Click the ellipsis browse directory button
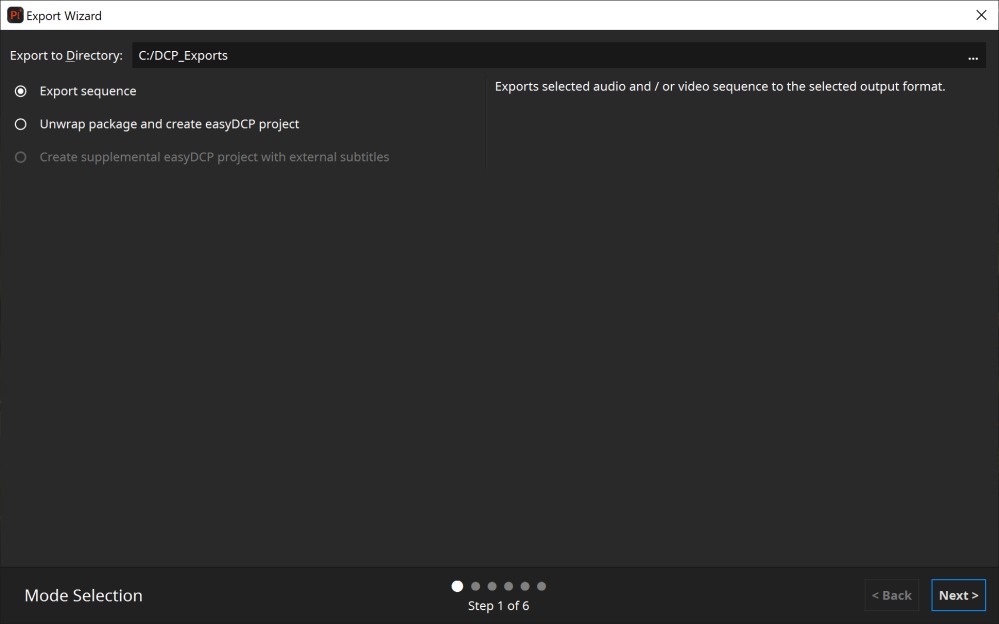999x624 pixels. click(x=973, y=56)
